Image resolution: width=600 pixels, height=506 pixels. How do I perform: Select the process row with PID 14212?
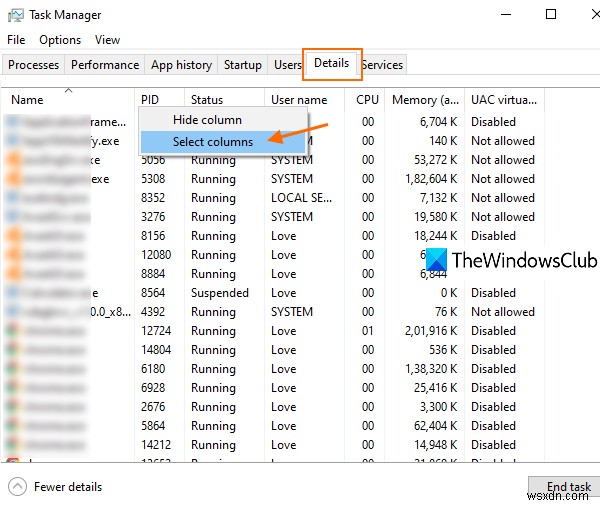point(272,445)
